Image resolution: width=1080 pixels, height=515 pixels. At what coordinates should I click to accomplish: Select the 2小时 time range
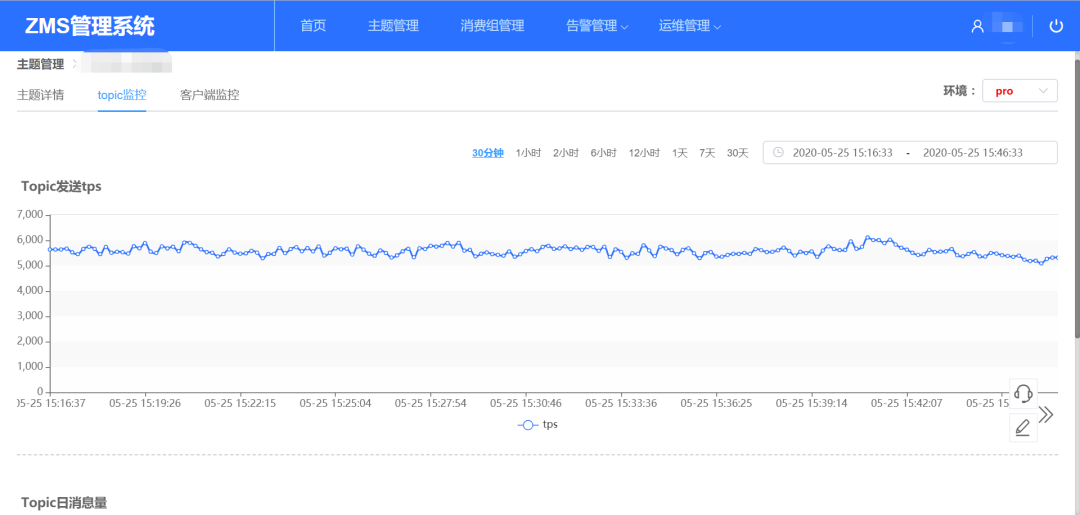pos(566,153)
